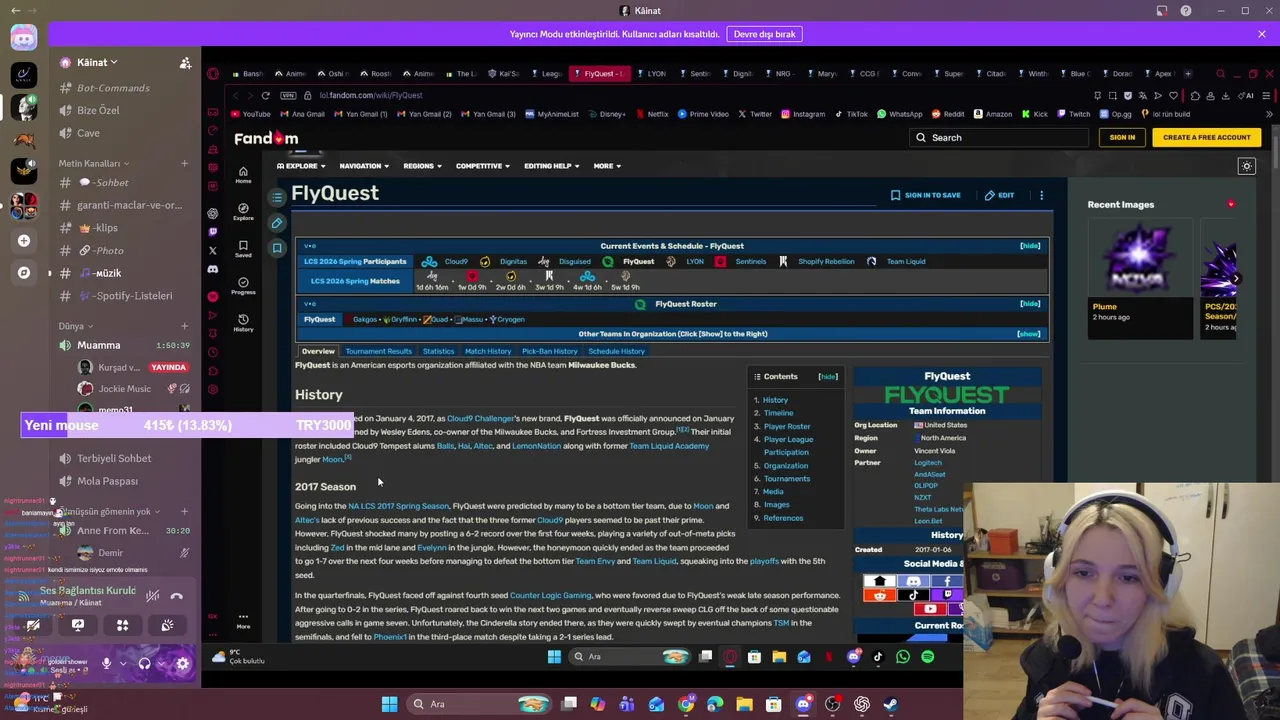The height and width of the screenshot is (720, 1280).
Task: Toggle the camera in the voice panel
Action: coord(33,625)
